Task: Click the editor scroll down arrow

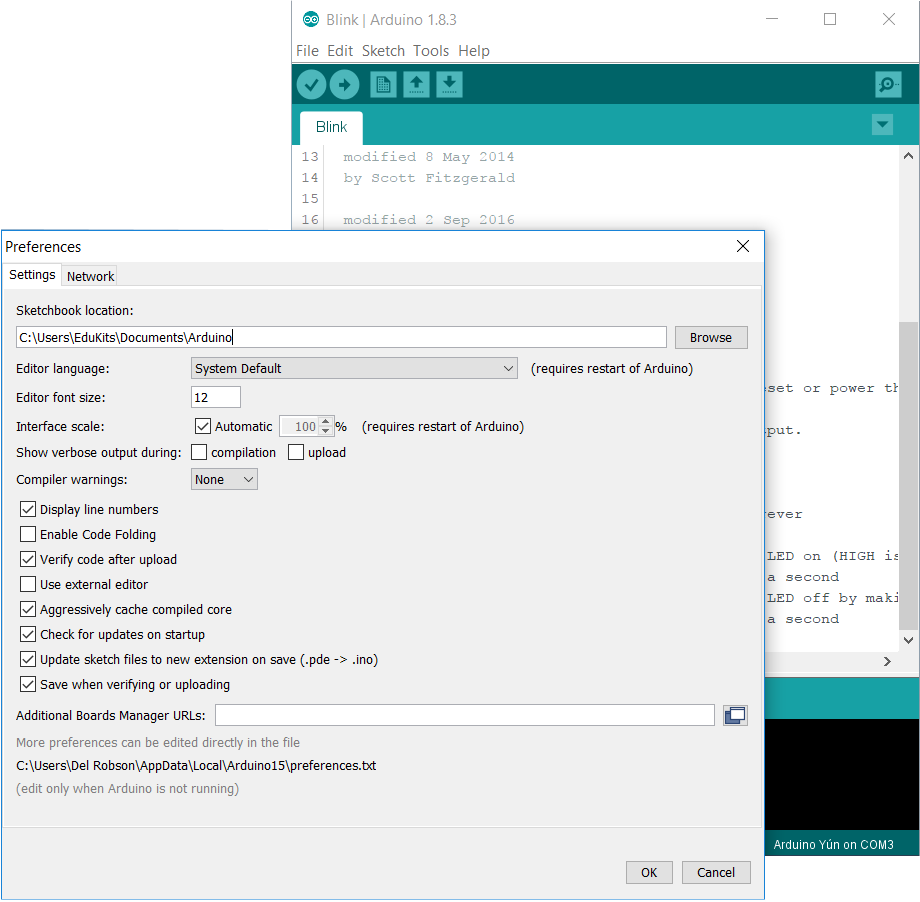Action: tap(908, 640)
